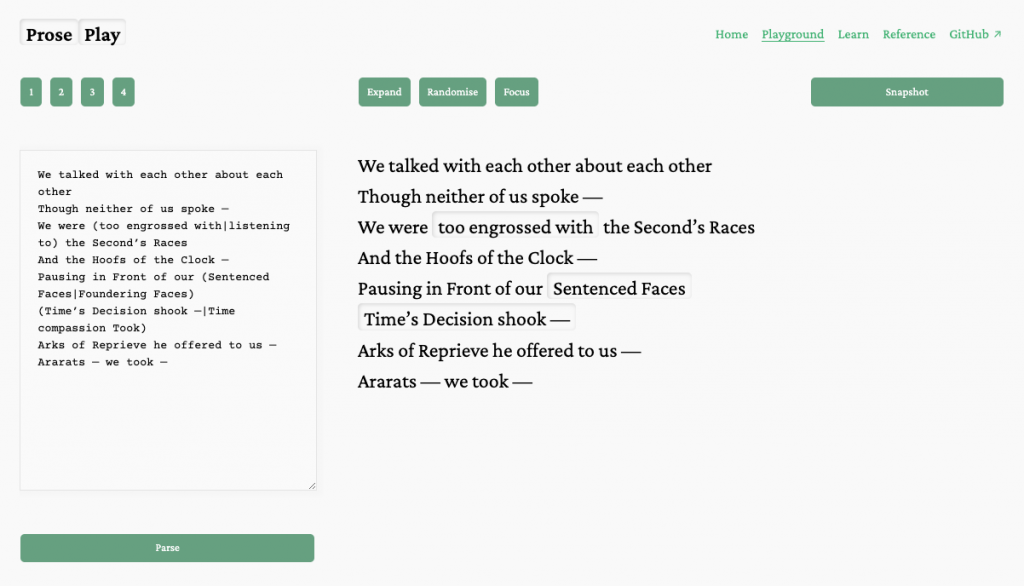
Task: Open the Home page link
Action: (731, 34)
